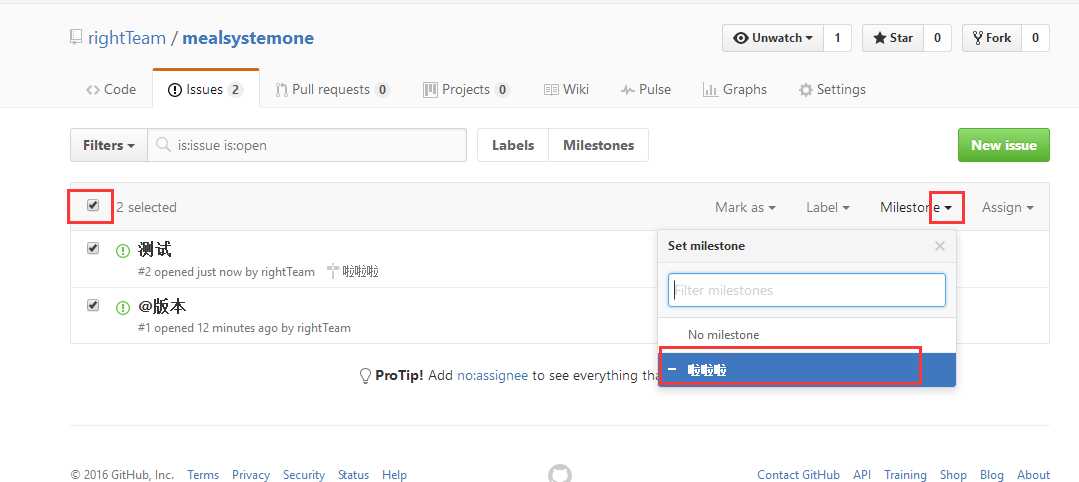Click the Filter milestones input field

(x=806, y=291)
